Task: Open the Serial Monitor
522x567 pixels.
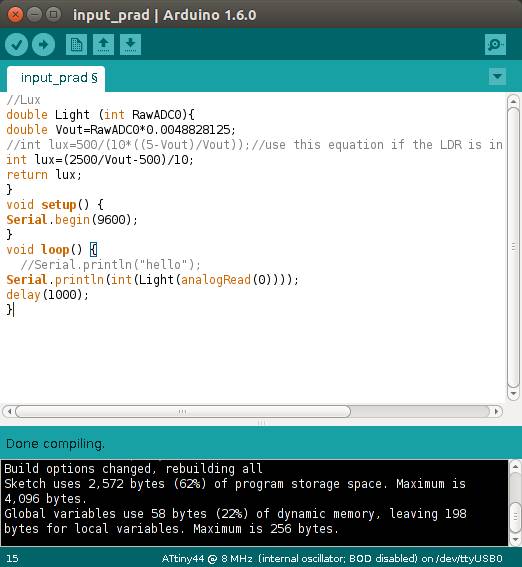Action: pyautogui.click(x=495, y=44)
